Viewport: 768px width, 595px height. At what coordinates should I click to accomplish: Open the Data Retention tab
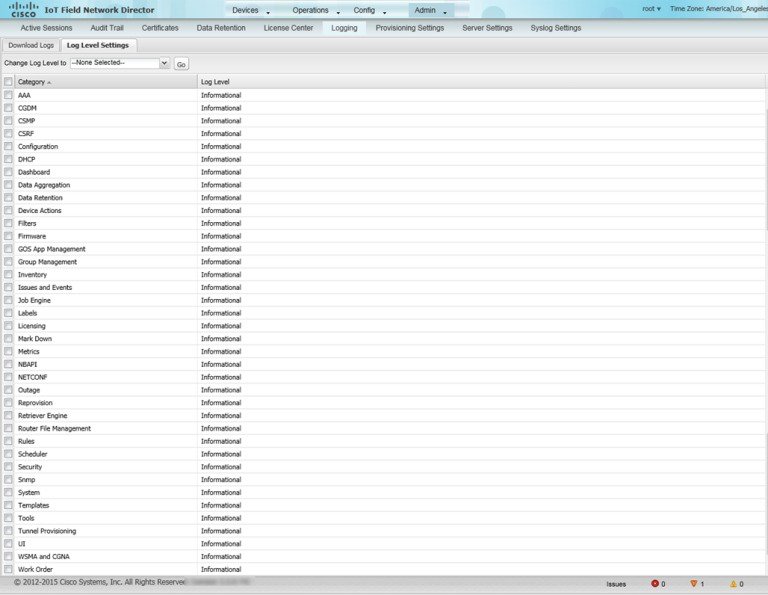(221, 28)
